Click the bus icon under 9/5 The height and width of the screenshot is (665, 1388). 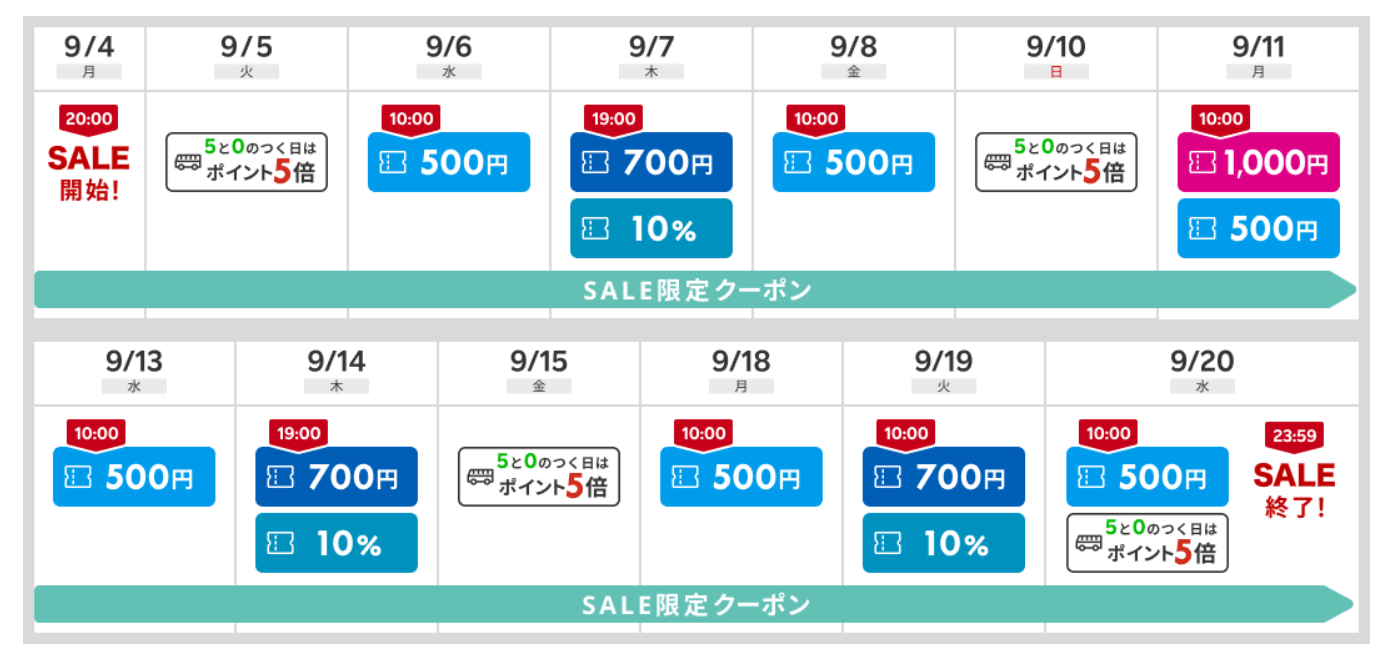(x=188, y=162)
